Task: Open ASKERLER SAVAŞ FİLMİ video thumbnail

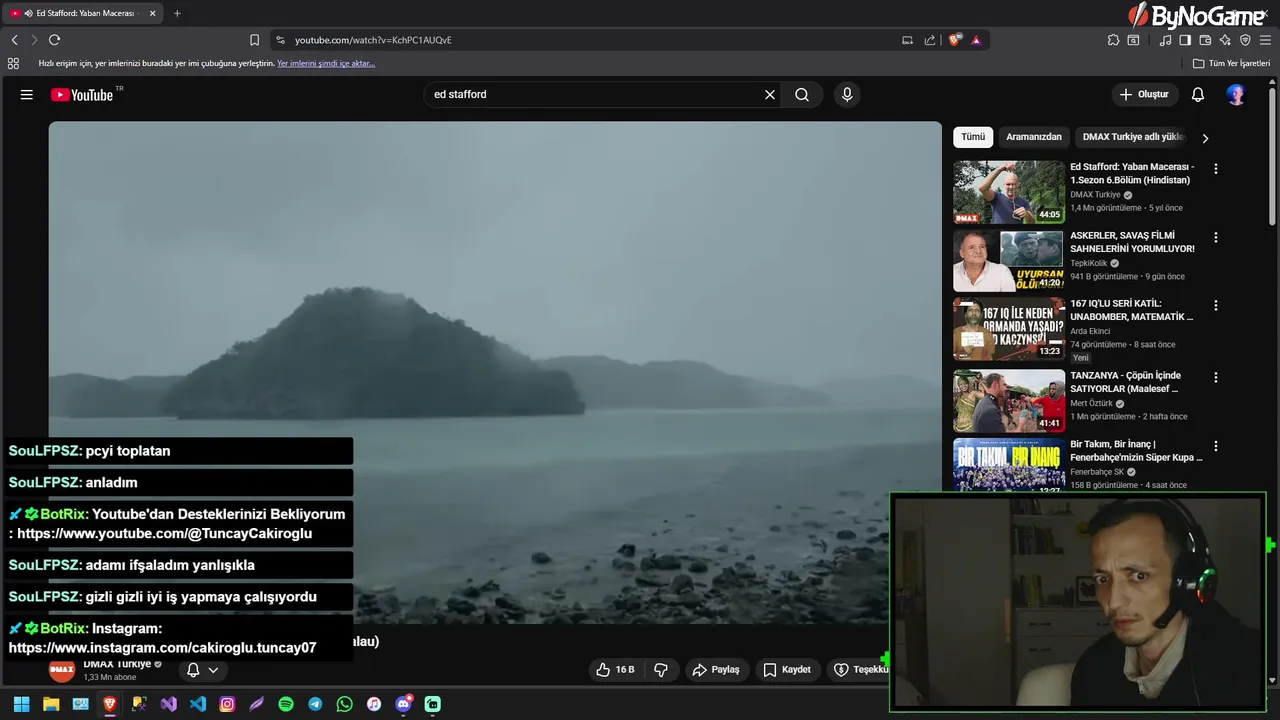Action: tap(1009, 261)
